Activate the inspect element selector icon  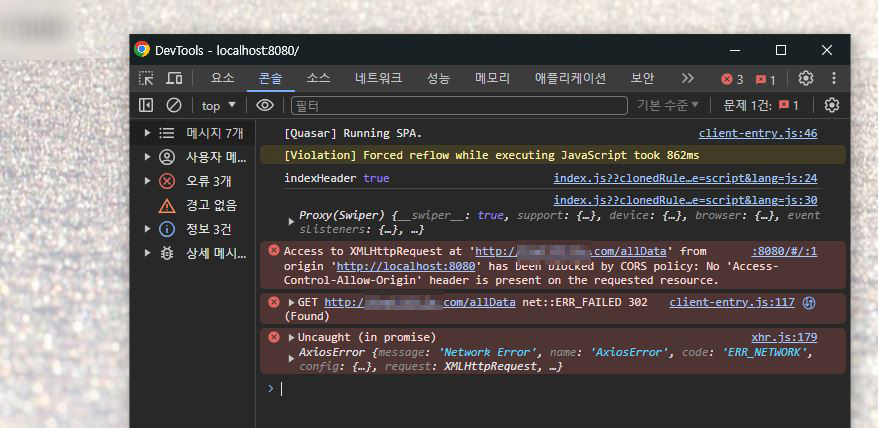pyautogui.click(x=146, y=78)
